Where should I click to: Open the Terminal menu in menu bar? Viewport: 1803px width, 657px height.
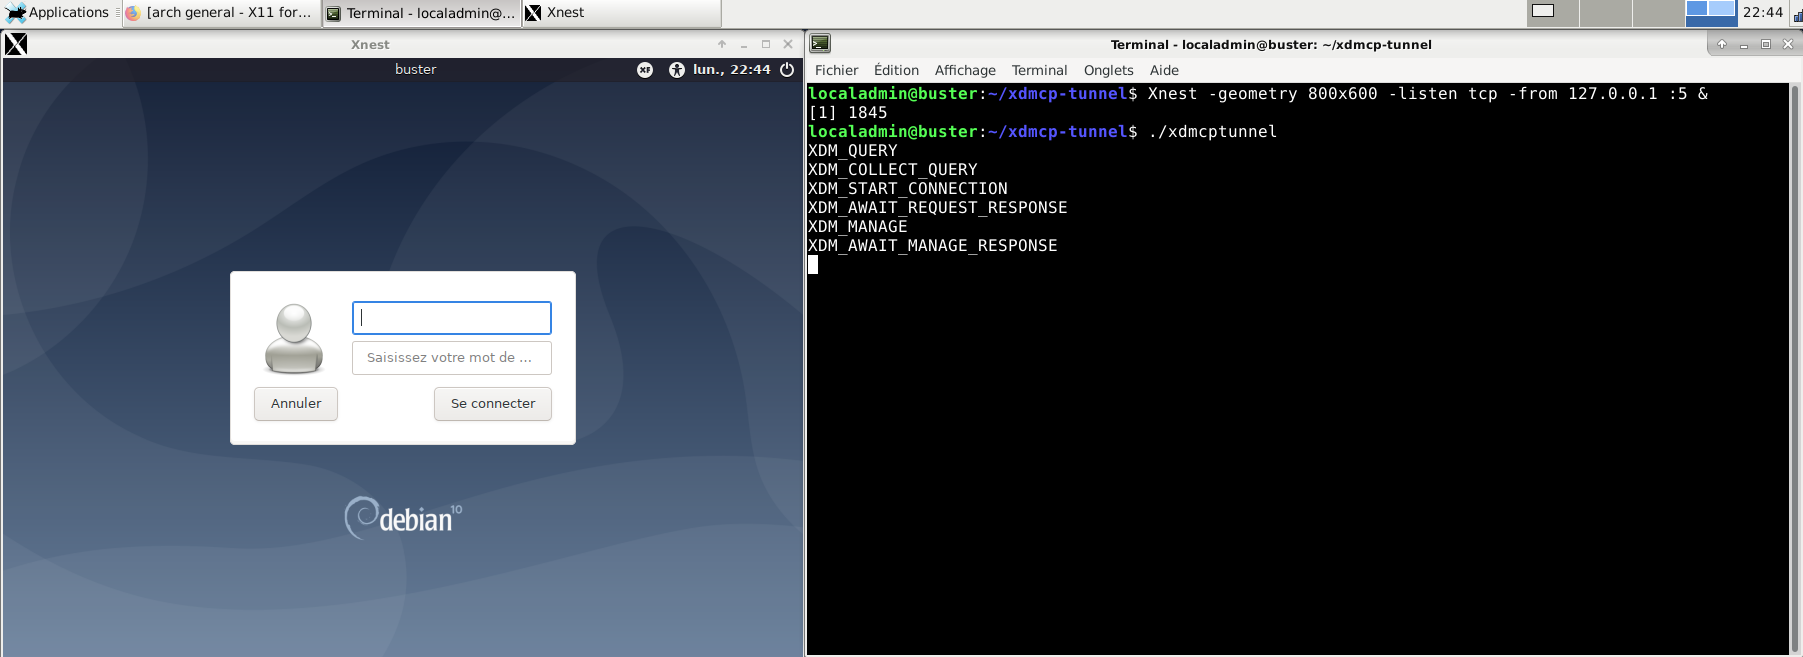point(1039,70)
